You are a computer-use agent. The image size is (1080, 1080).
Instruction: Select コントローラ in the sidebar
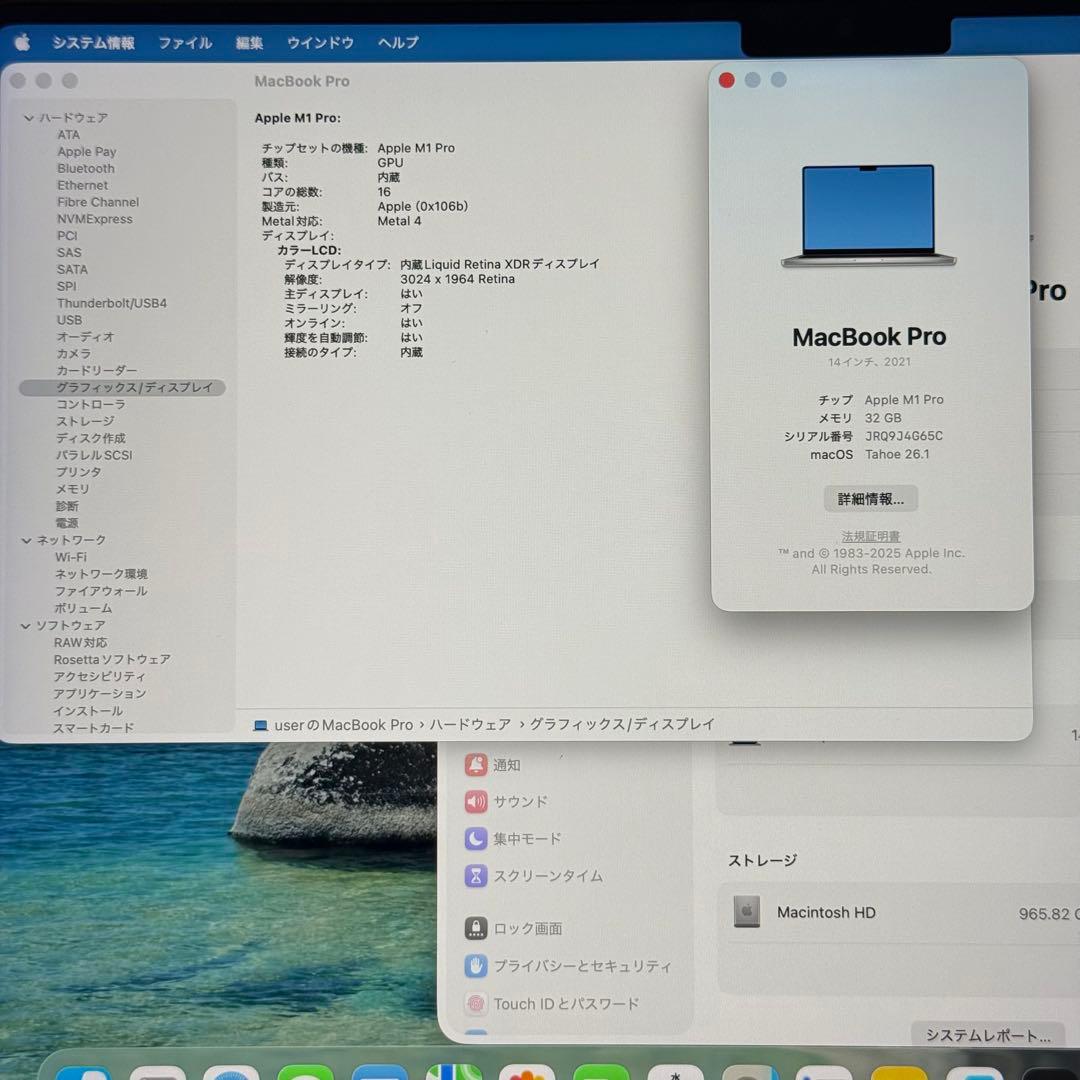[x=91, y=404]
